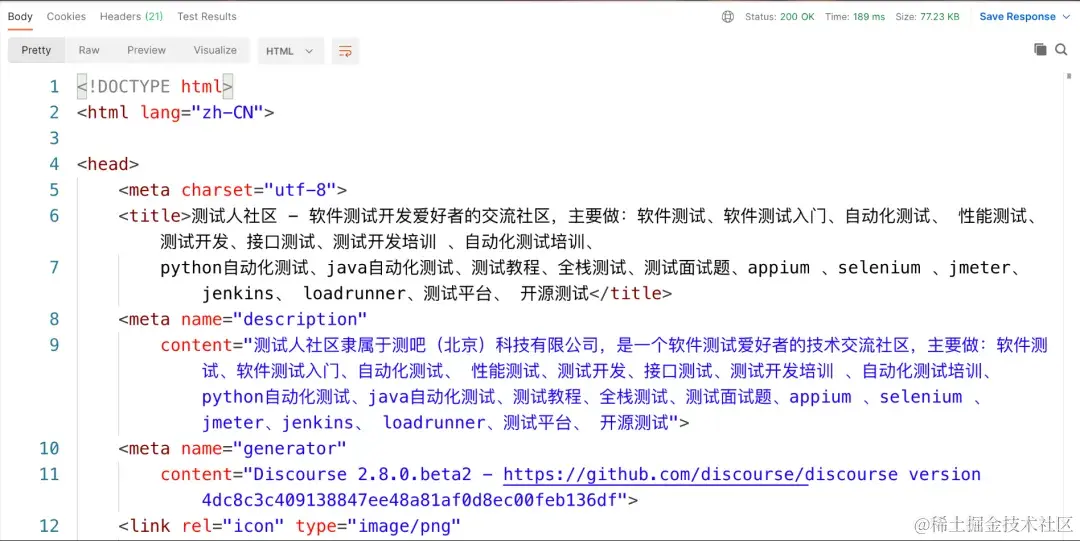
Task: Click line number 6
Action: tap(54, 216)
